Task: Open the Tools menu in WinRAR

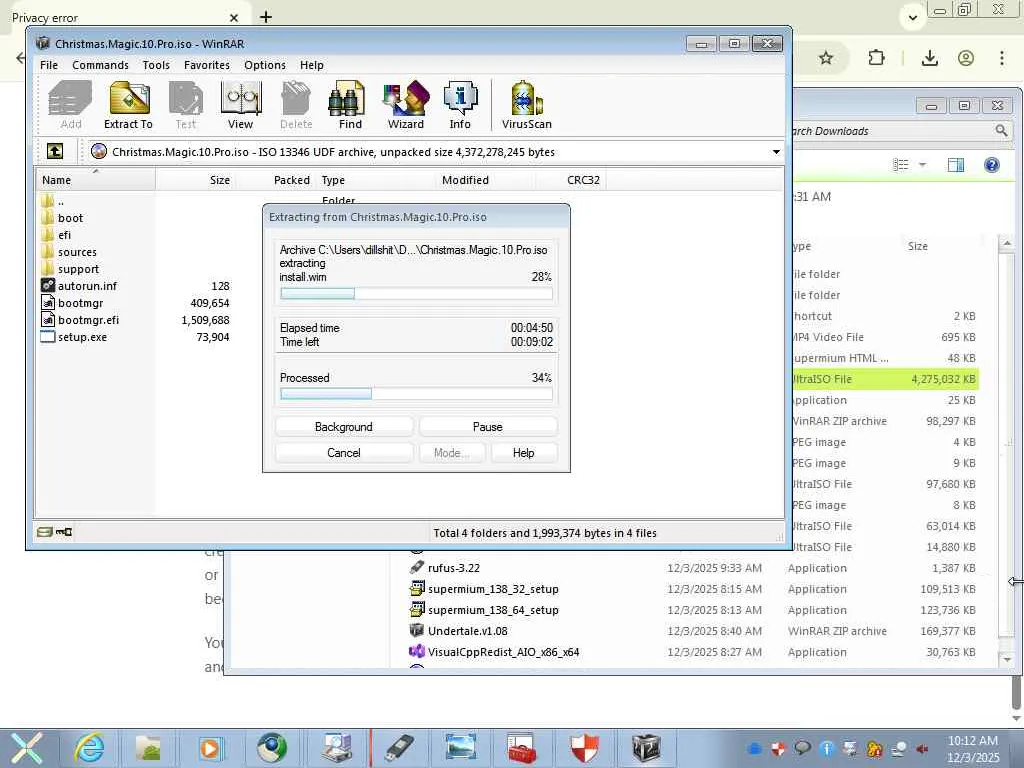Action: tap(156, 65)
